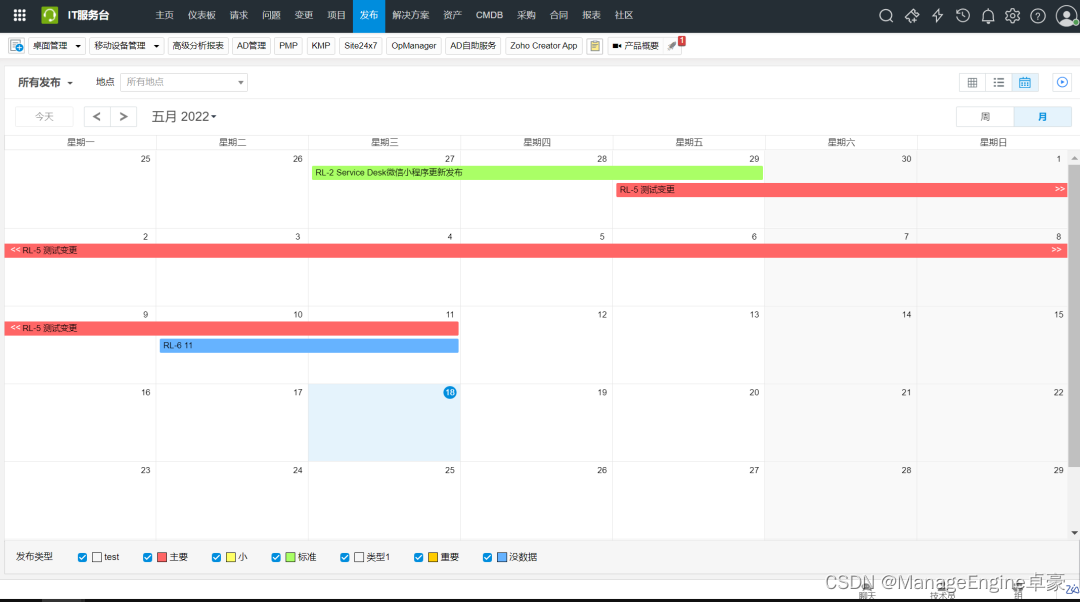Open the 高级分析报表 bookmark
Image resolution: width=1080 pixels, height=602 pixels.
198,45
